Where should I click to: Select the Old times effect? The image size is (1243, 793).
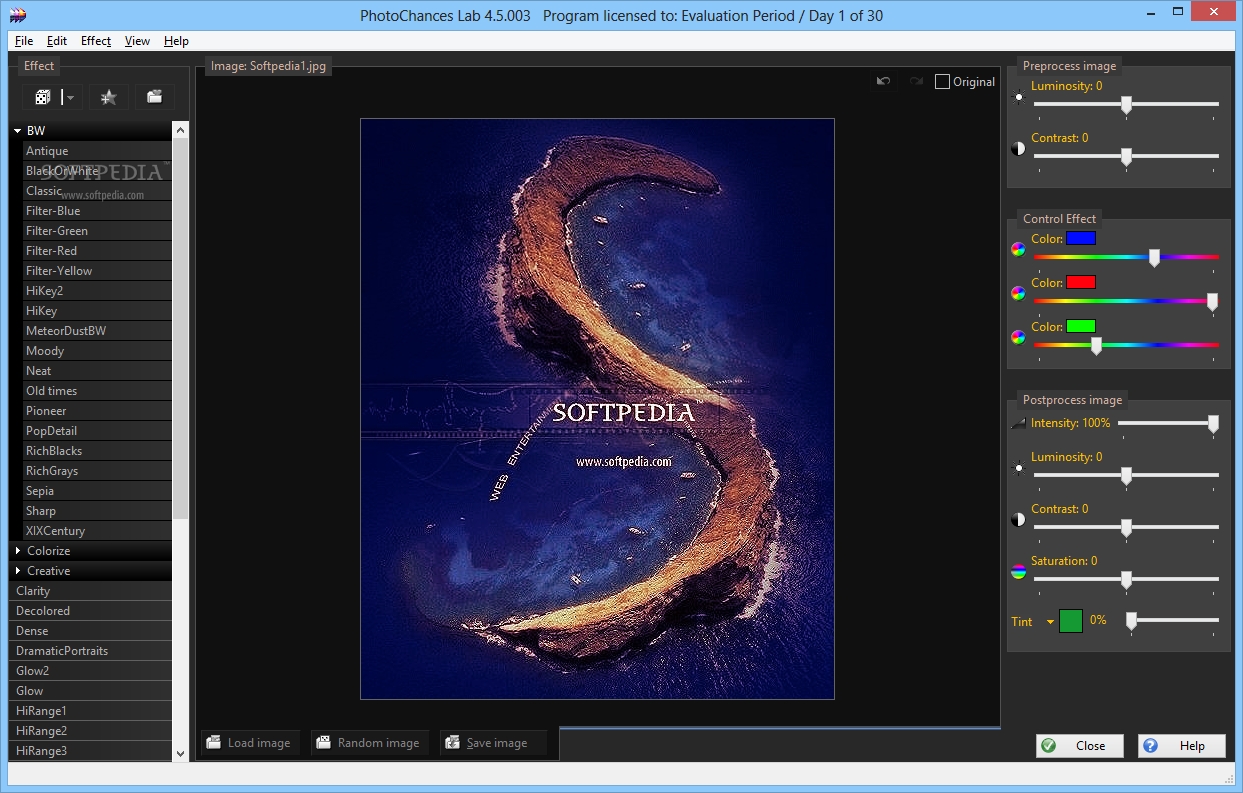[97, 391]
